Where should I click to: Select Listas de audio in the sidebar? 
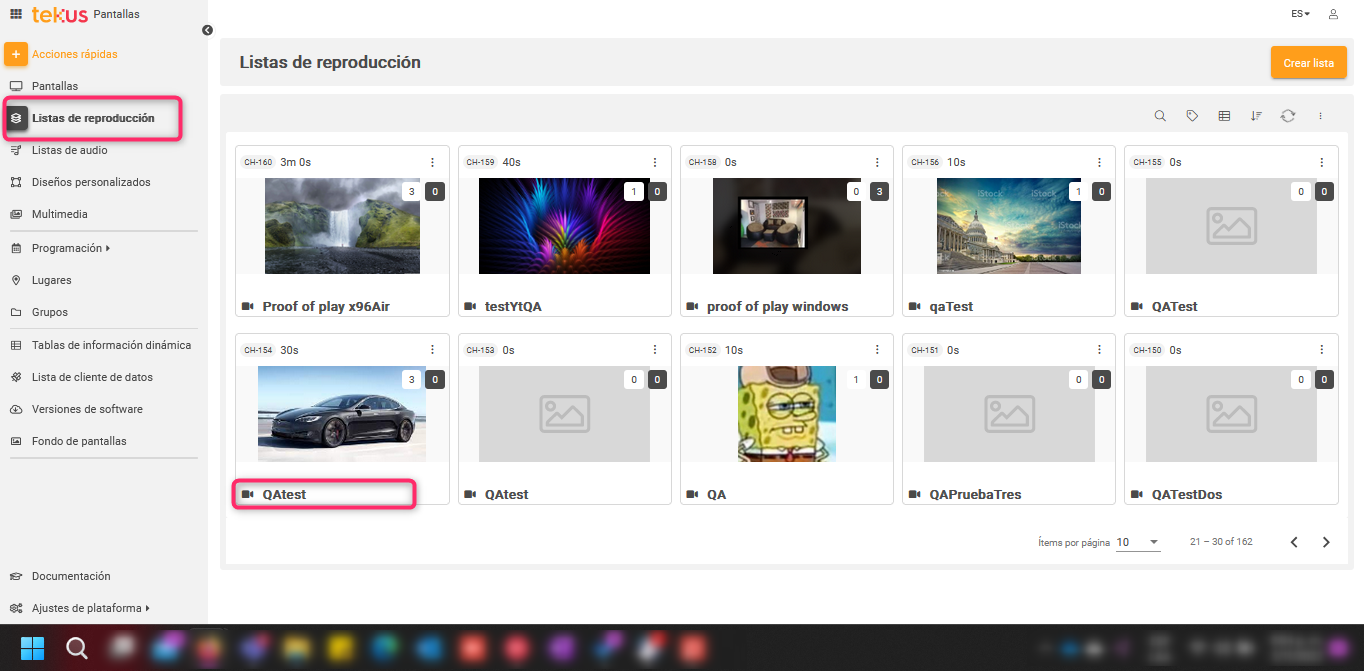click(69, 150)
